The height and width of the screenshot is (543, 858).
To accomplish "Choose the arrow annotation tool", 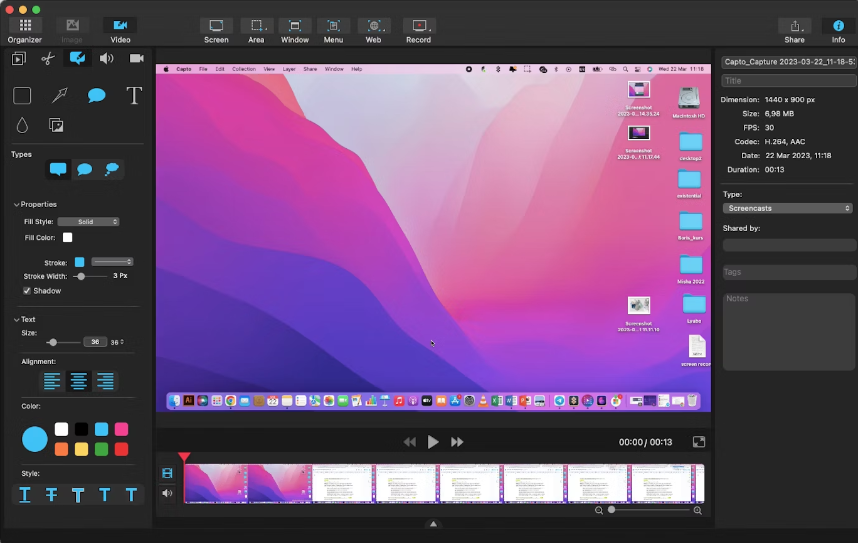I will [59, 96].
